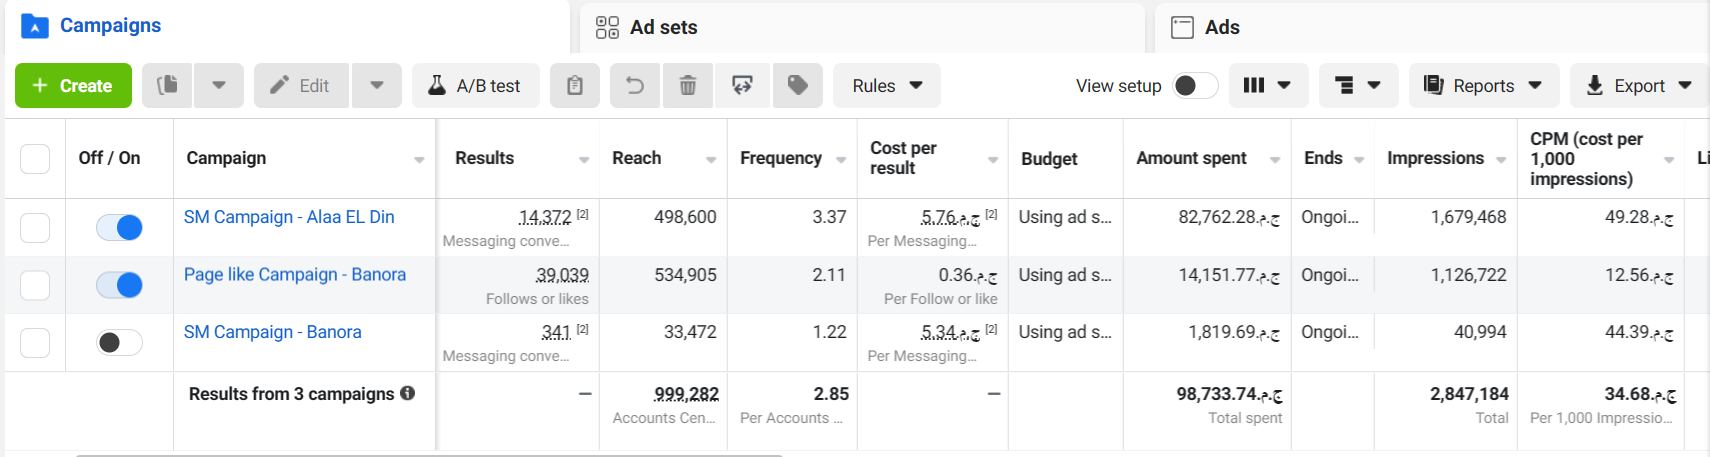Click the info icon beside Results from 3 campaigns
Viewport: 1710px width, 457px height.
tap(408, 393)
